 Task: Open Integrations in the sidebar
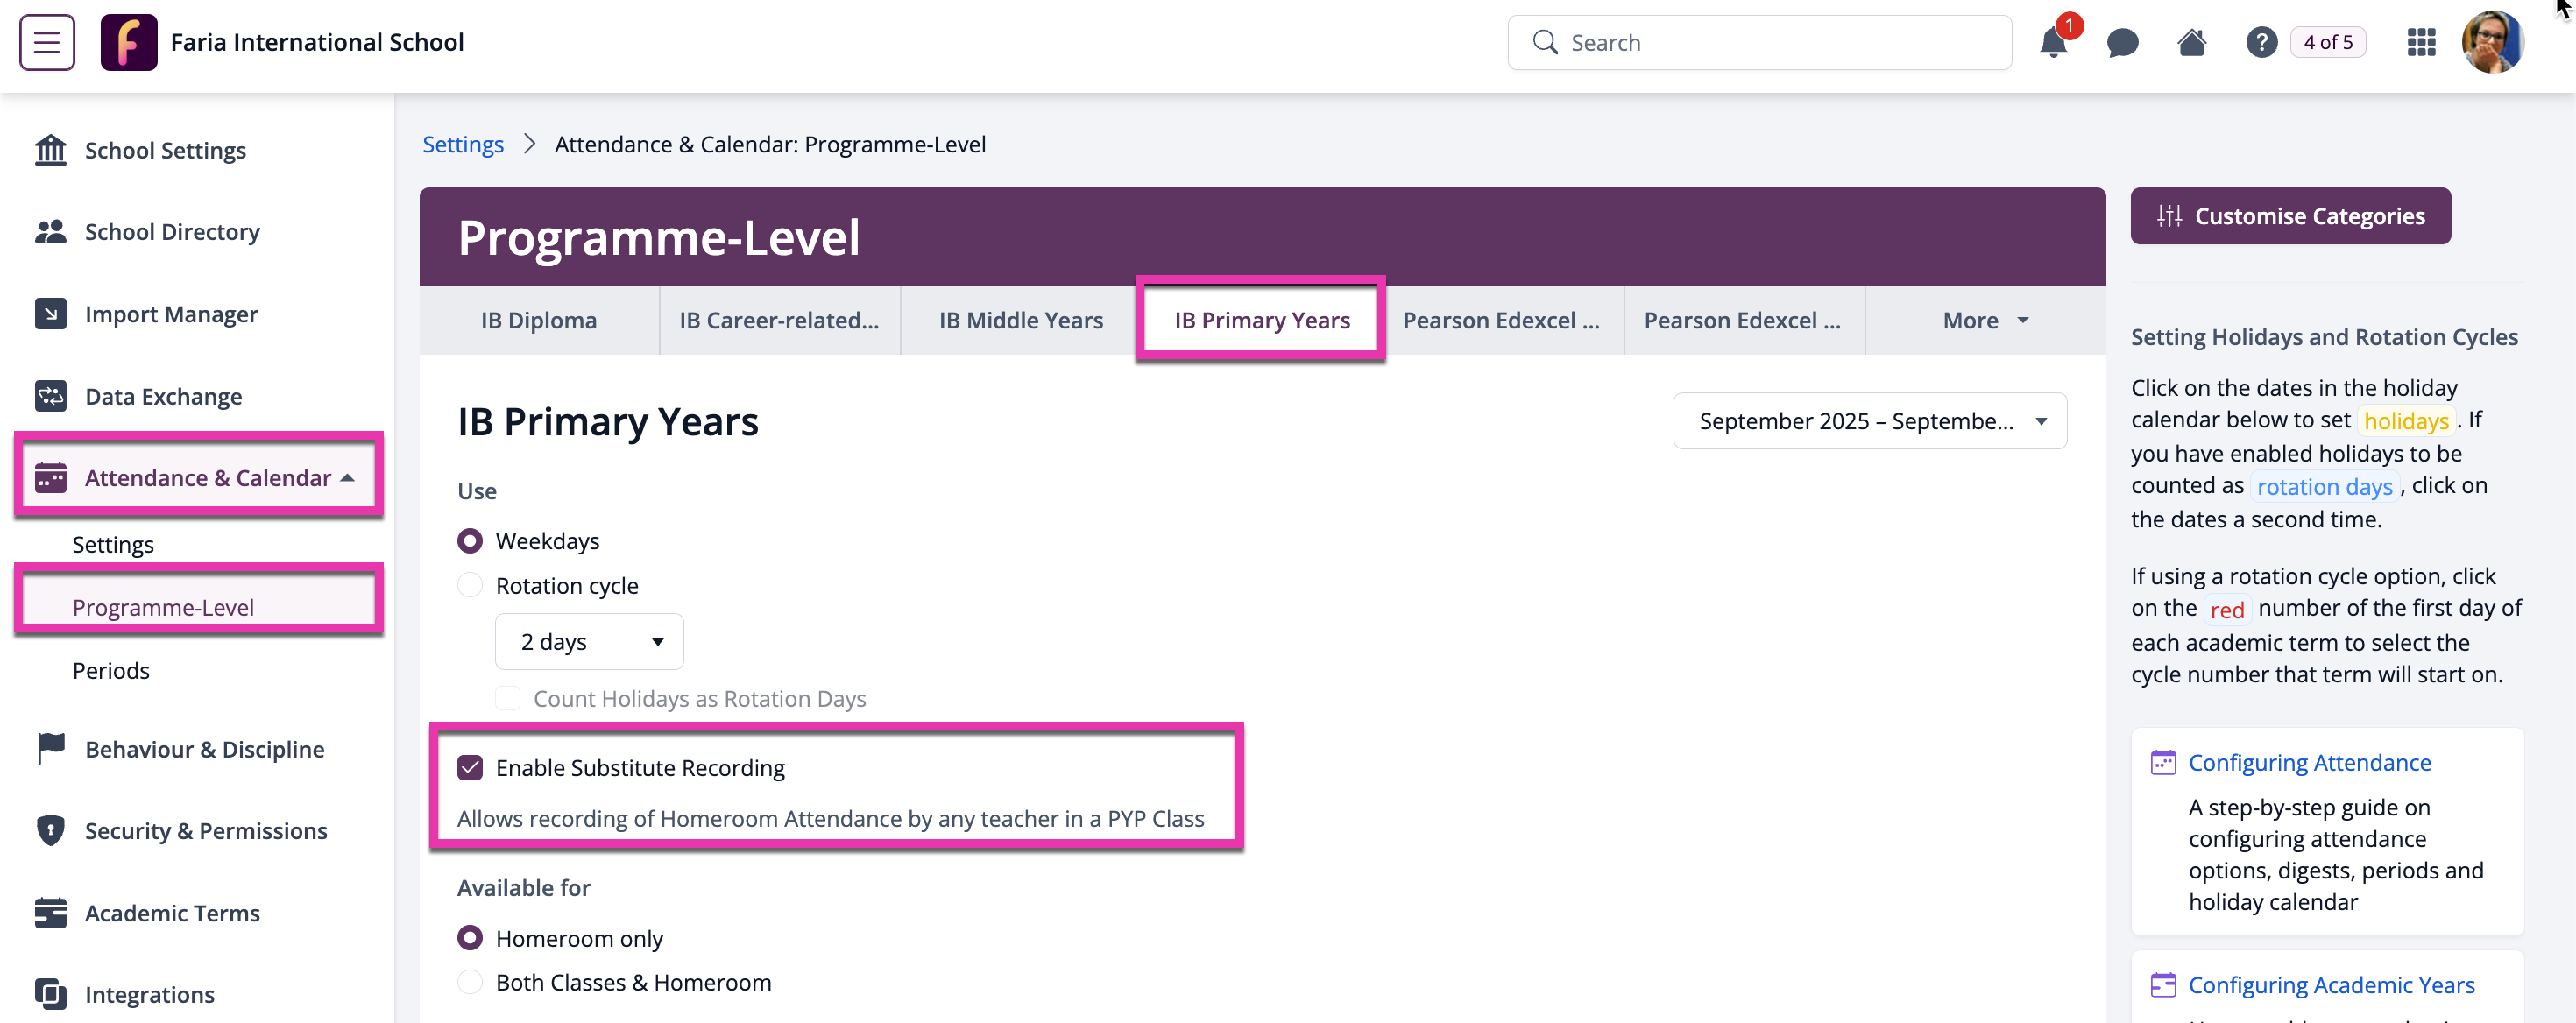149,994
